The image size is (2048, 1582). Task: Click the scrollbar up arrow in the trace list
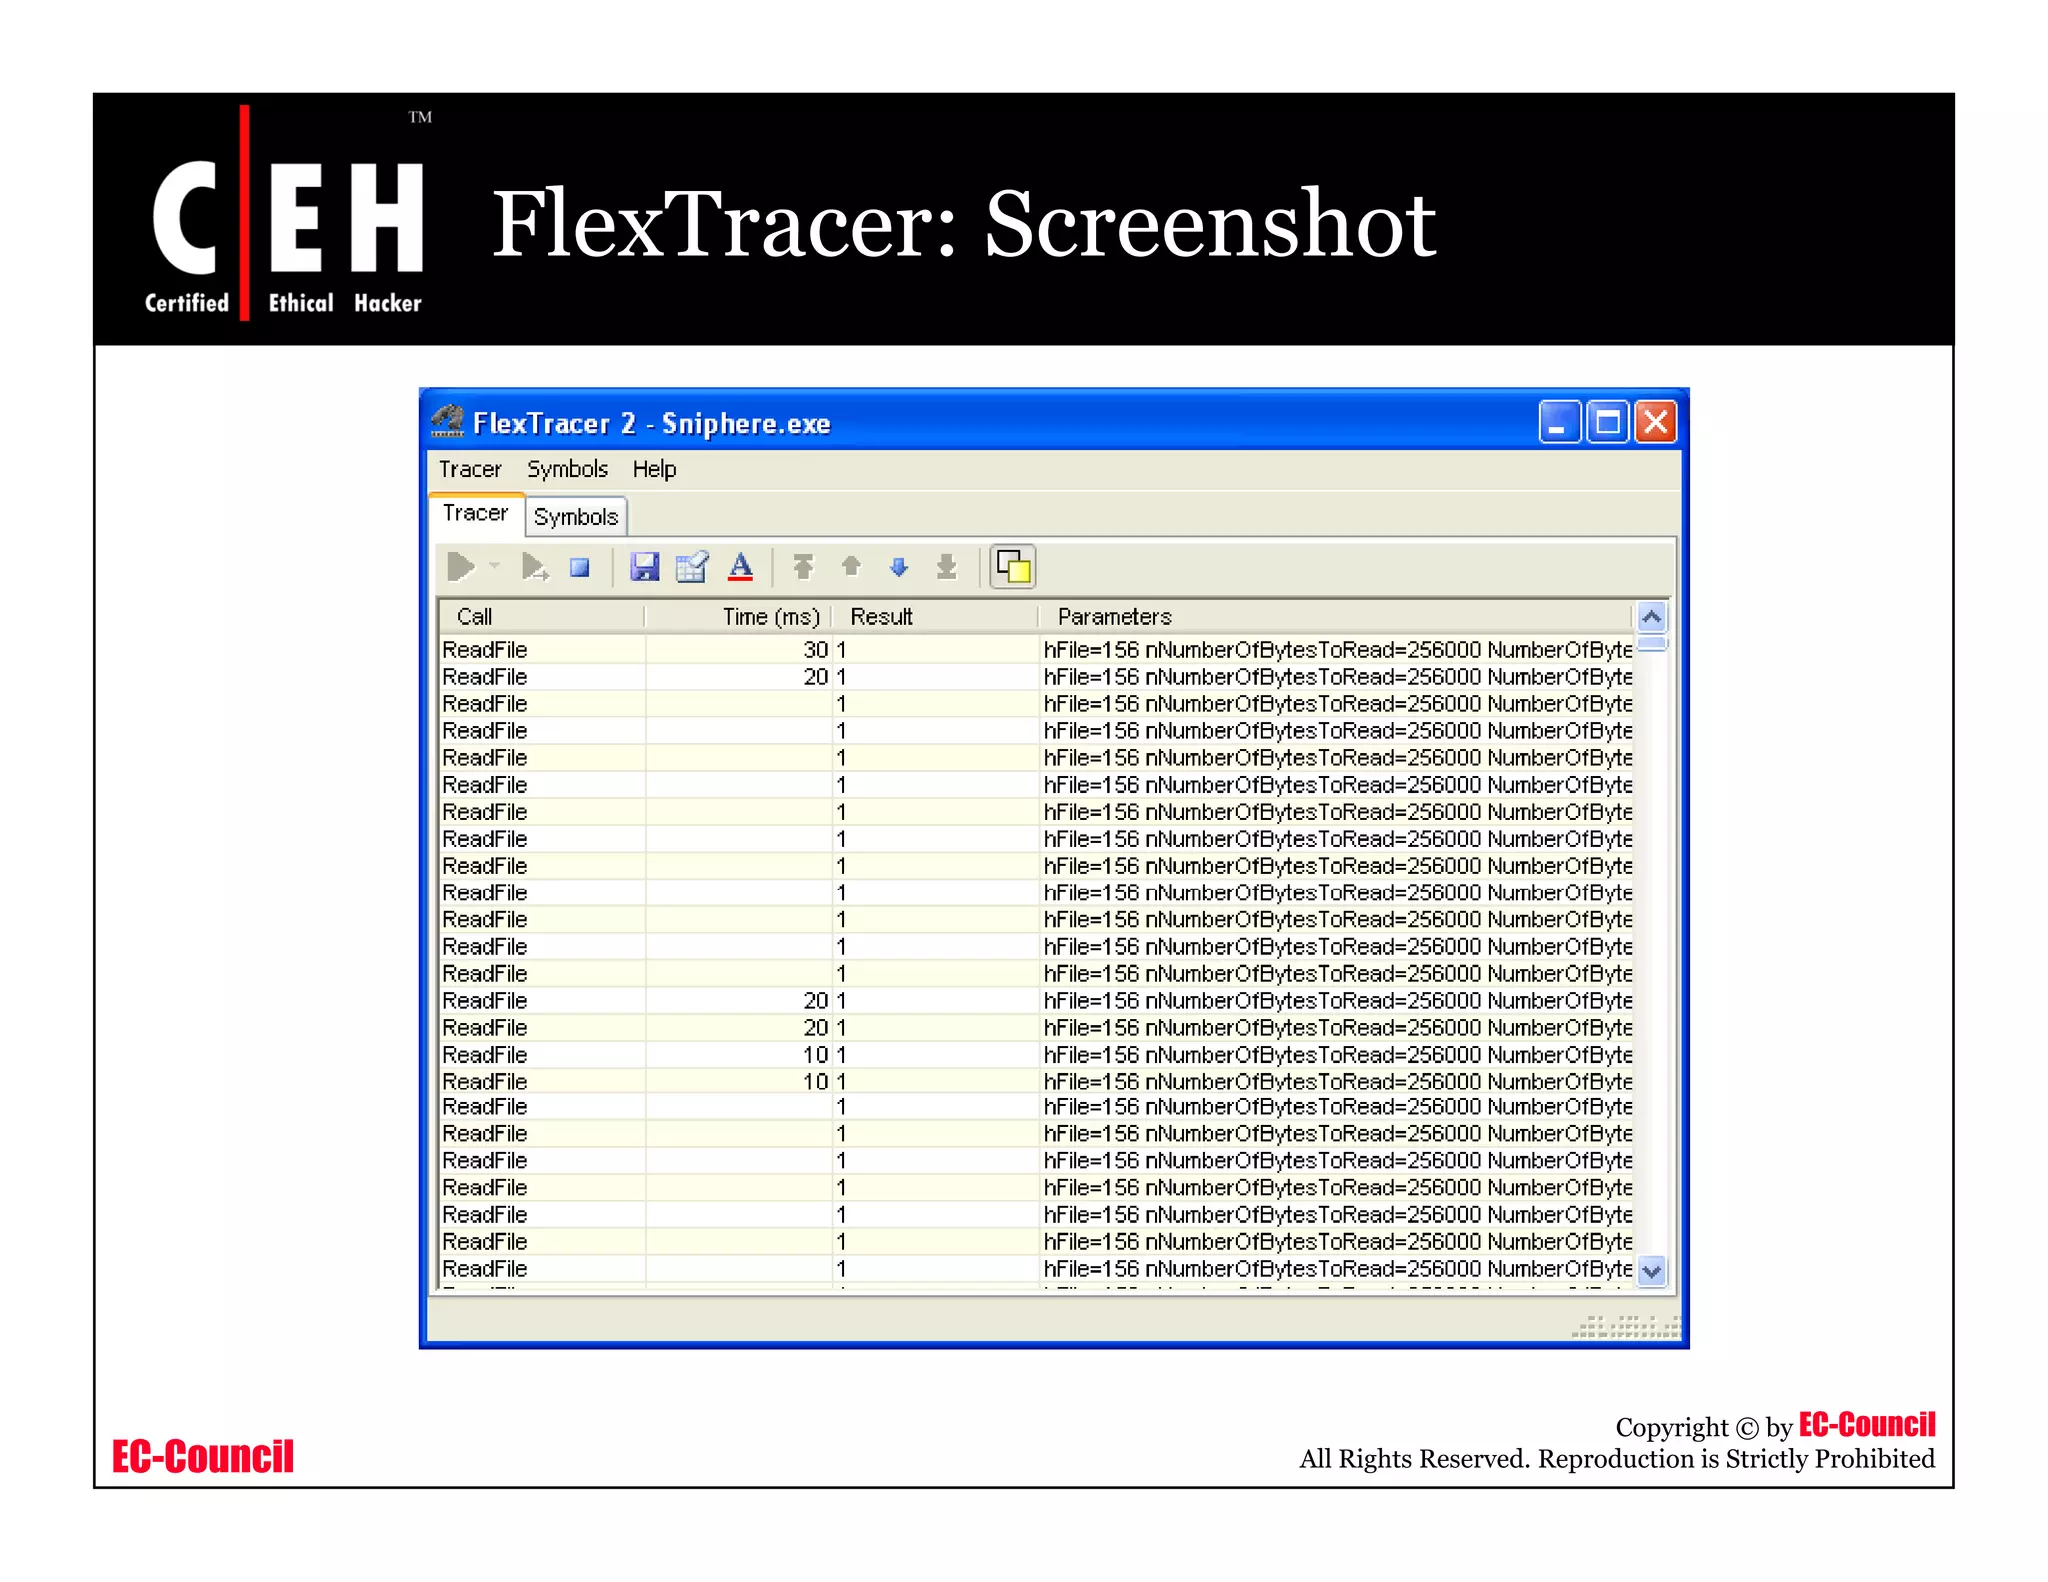point(1652,617)
